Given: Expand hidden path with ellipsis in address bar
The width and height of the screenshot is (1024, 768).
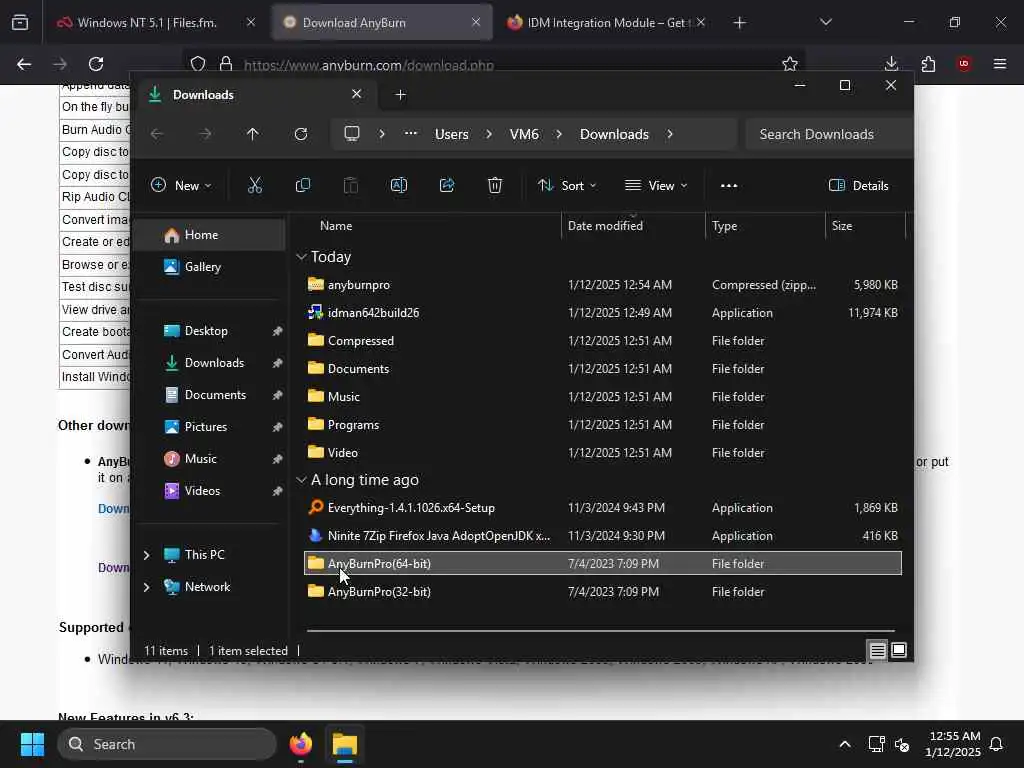Looking at the screenshot, I should [410, 134].
